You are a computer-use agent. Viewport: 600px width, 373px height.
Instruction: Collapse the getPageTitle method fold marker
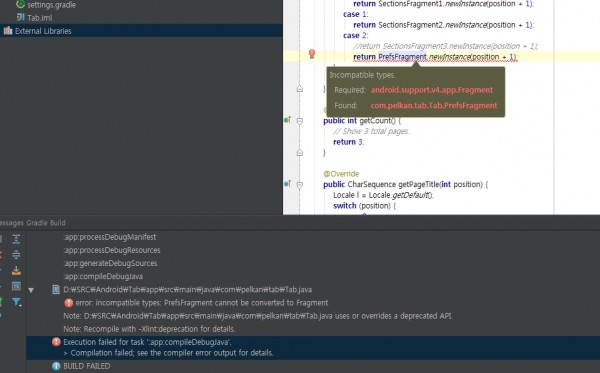300,185
